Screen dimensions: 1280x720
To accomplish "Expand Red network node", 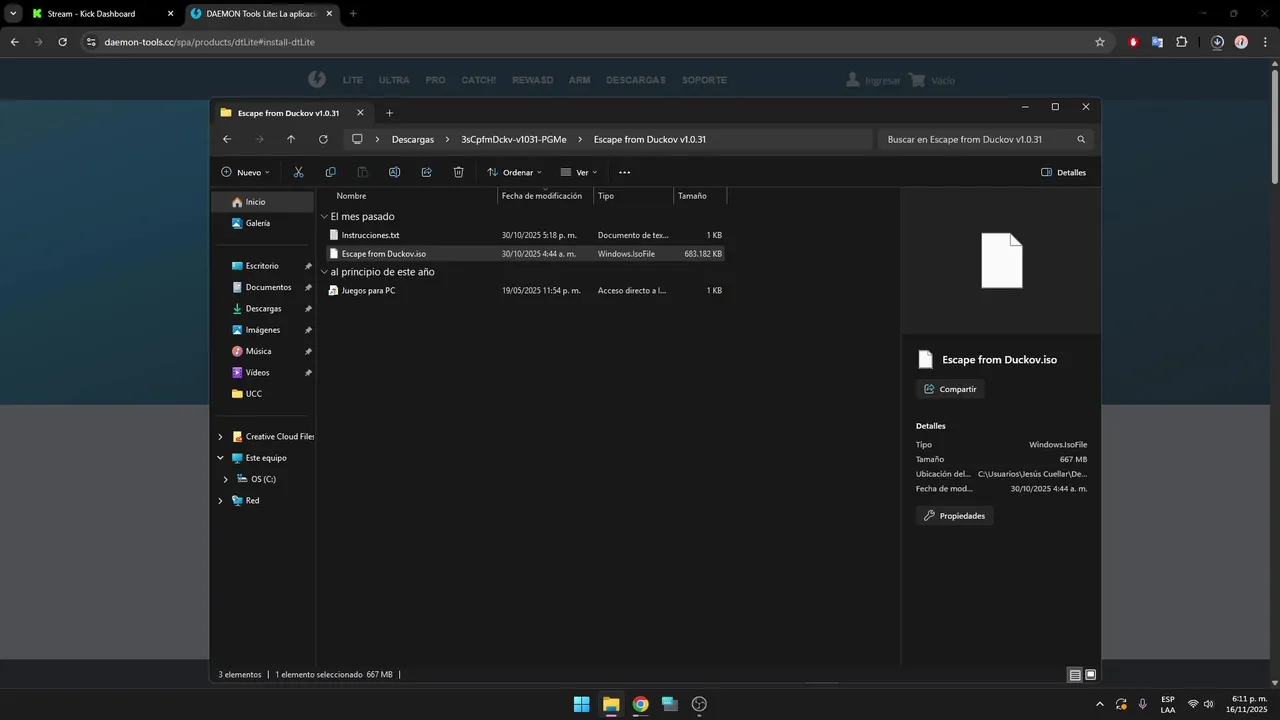I will pyautogui.click(x=221, y=501).
